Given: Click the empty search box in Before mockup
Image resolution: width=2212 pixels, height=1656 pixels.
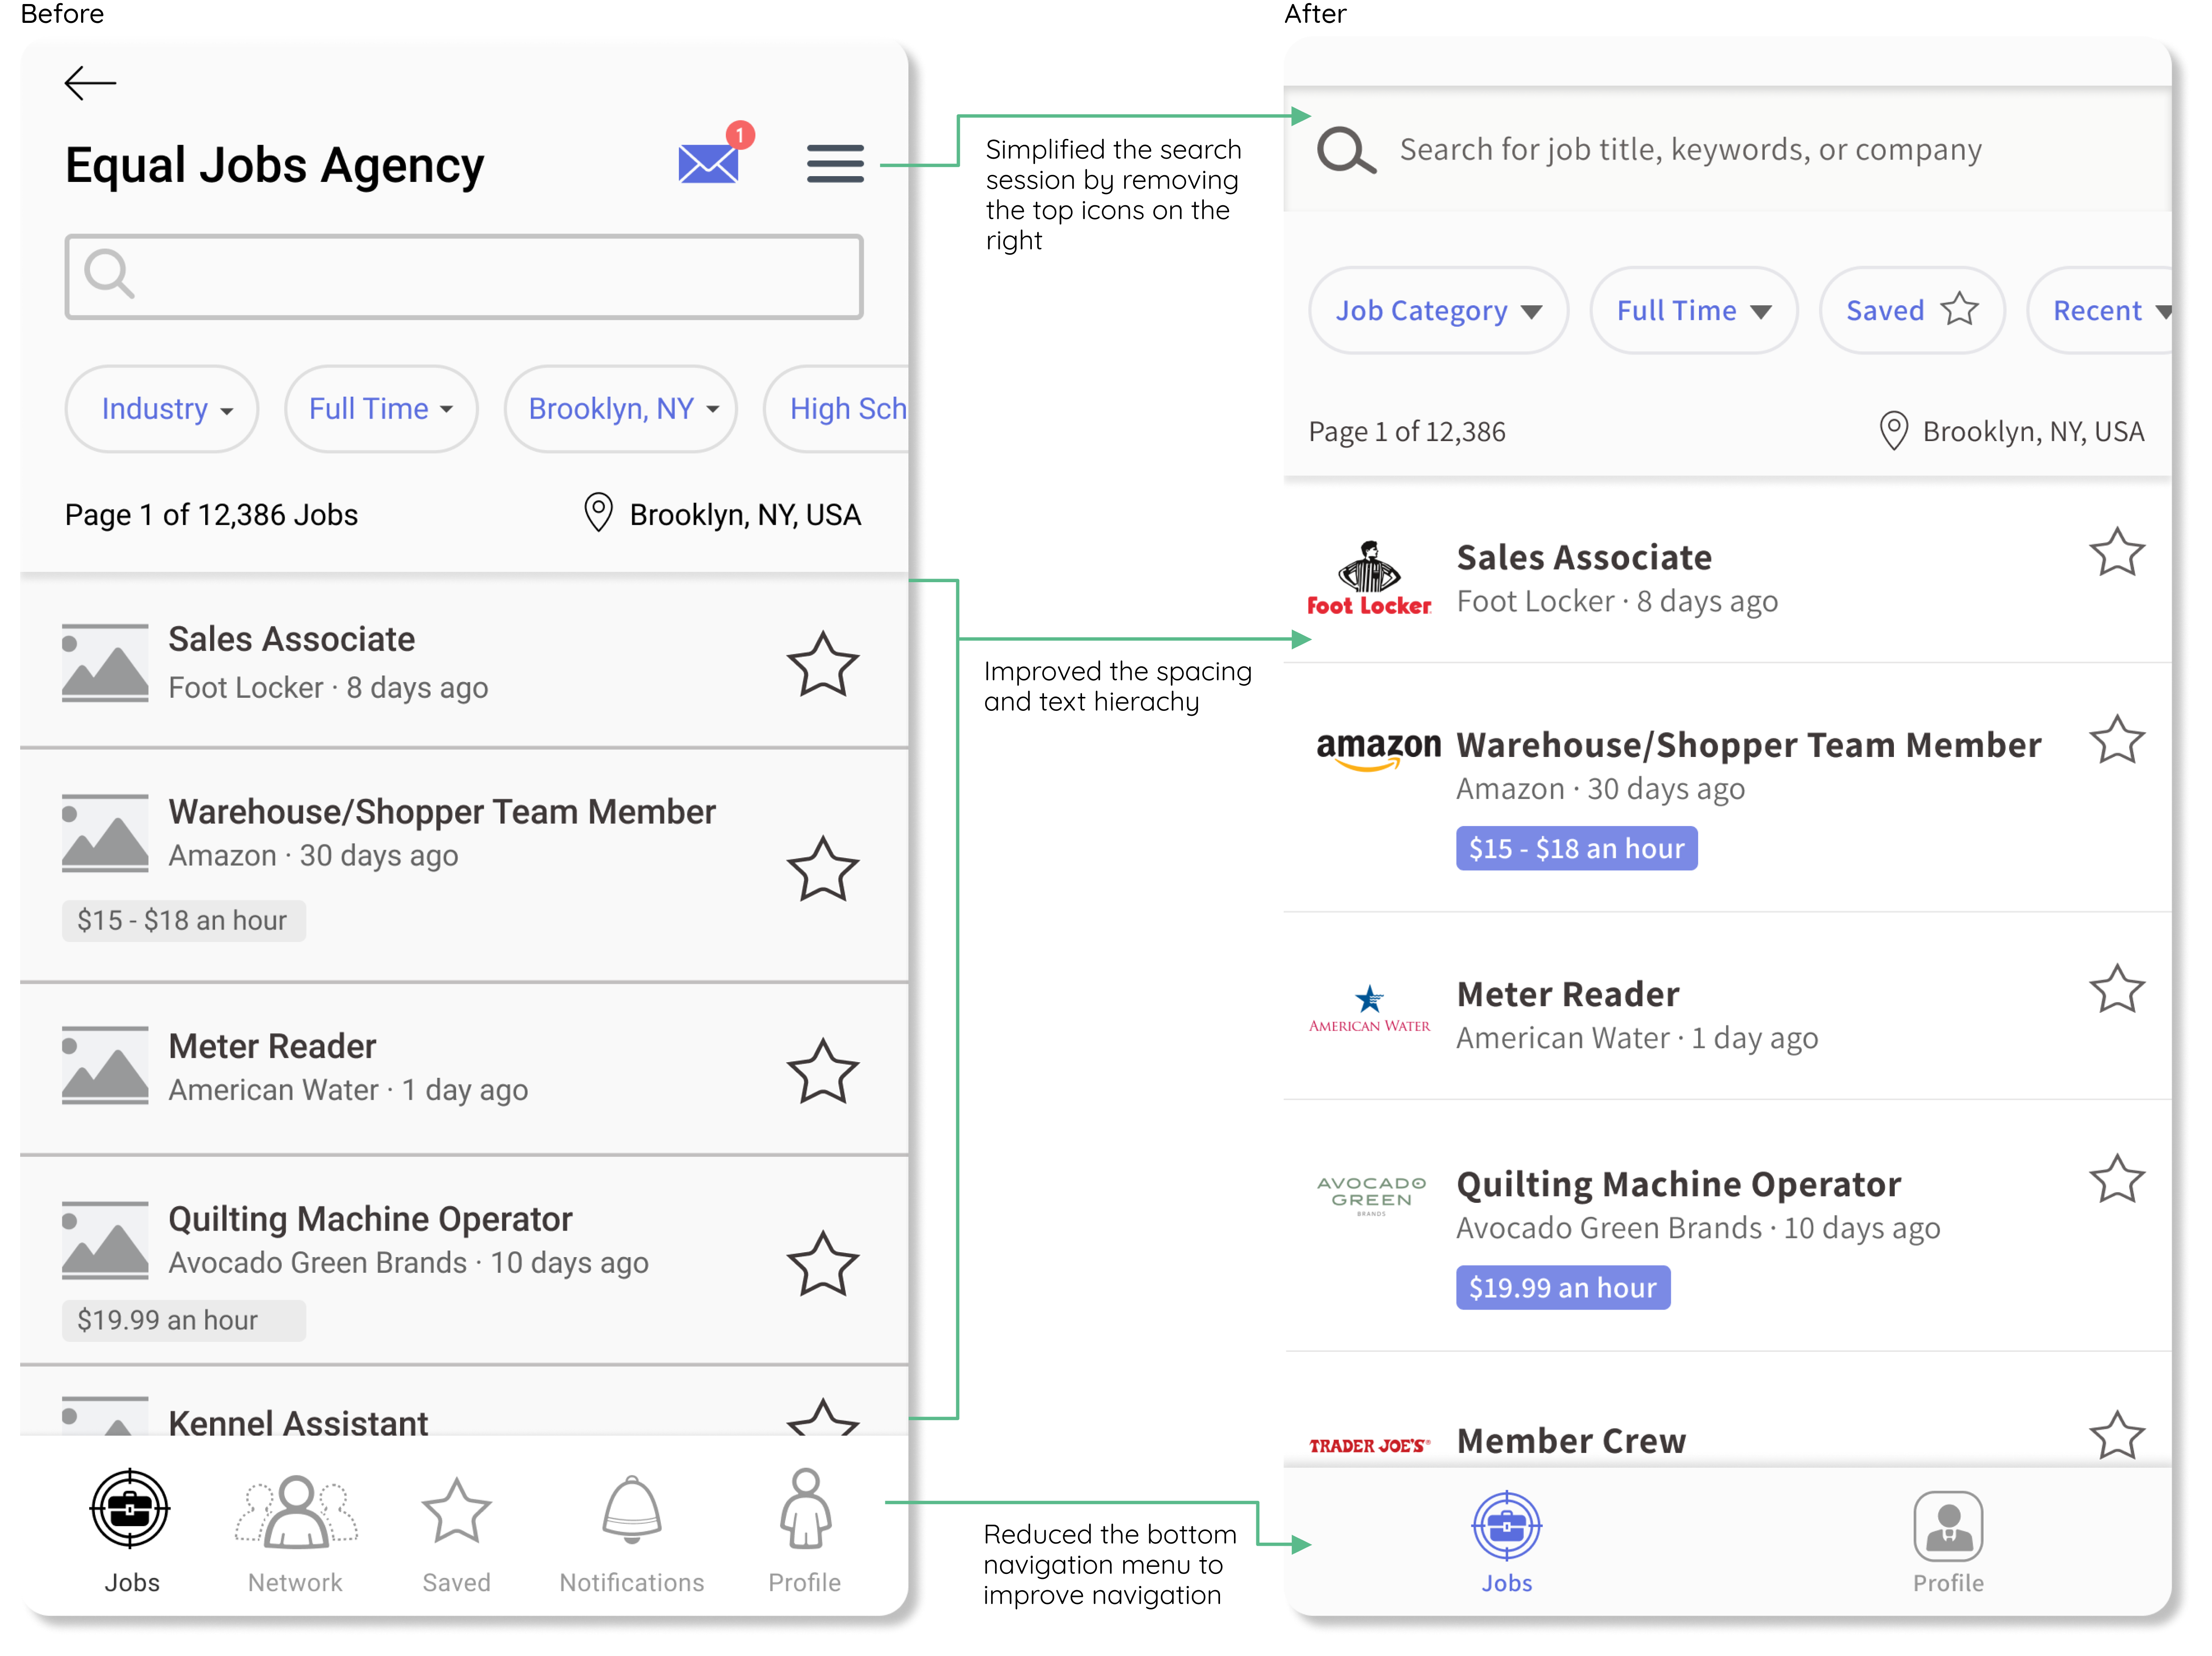Looking at the screenshot, I should coord(464,277).
